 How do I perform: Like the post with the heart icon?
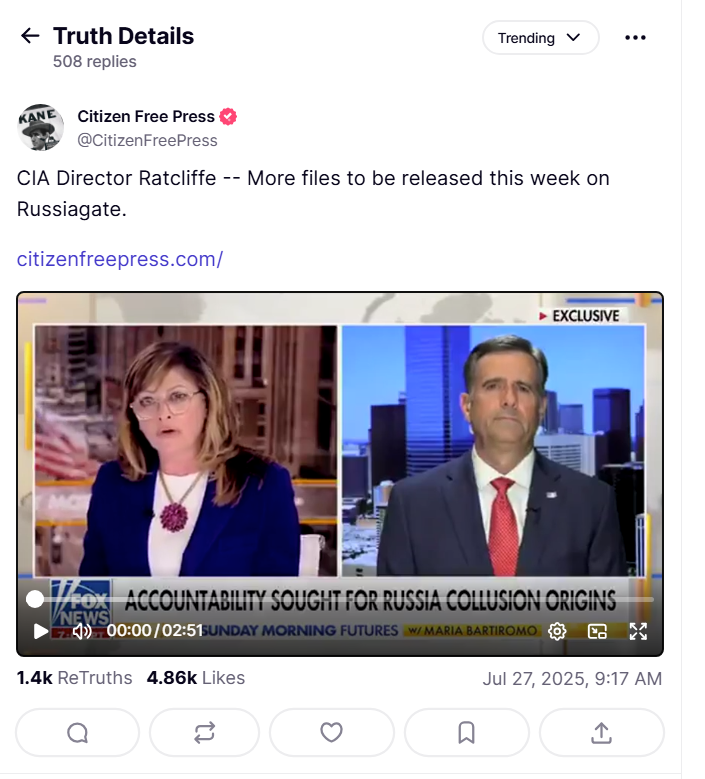coord(331,733)
